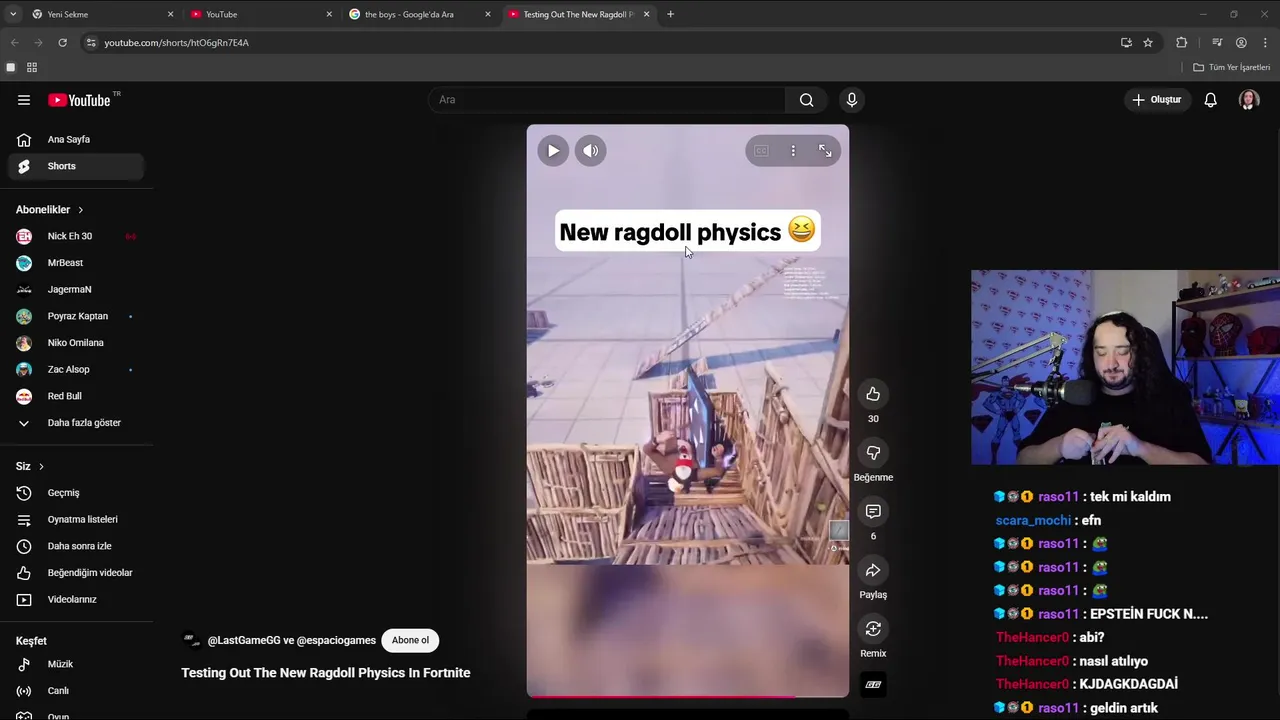
Task: Expand the Abonelikler section
Action: [50, 210]
